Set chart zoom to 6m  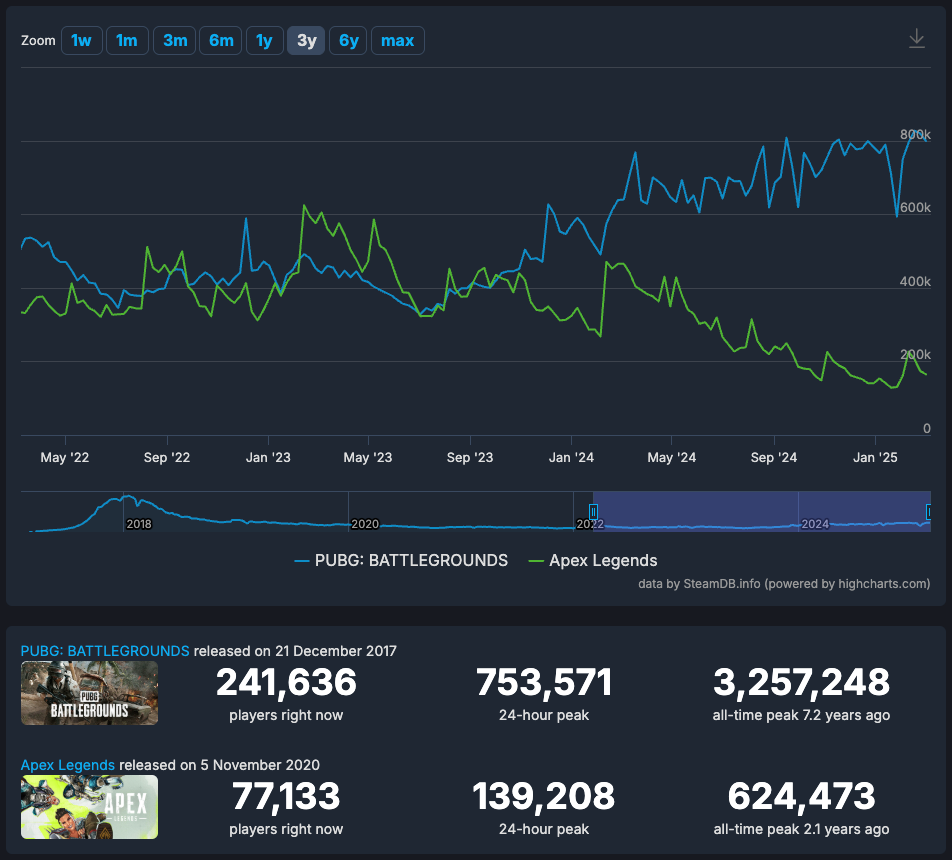pyautogui.click(x=221, y=41)
